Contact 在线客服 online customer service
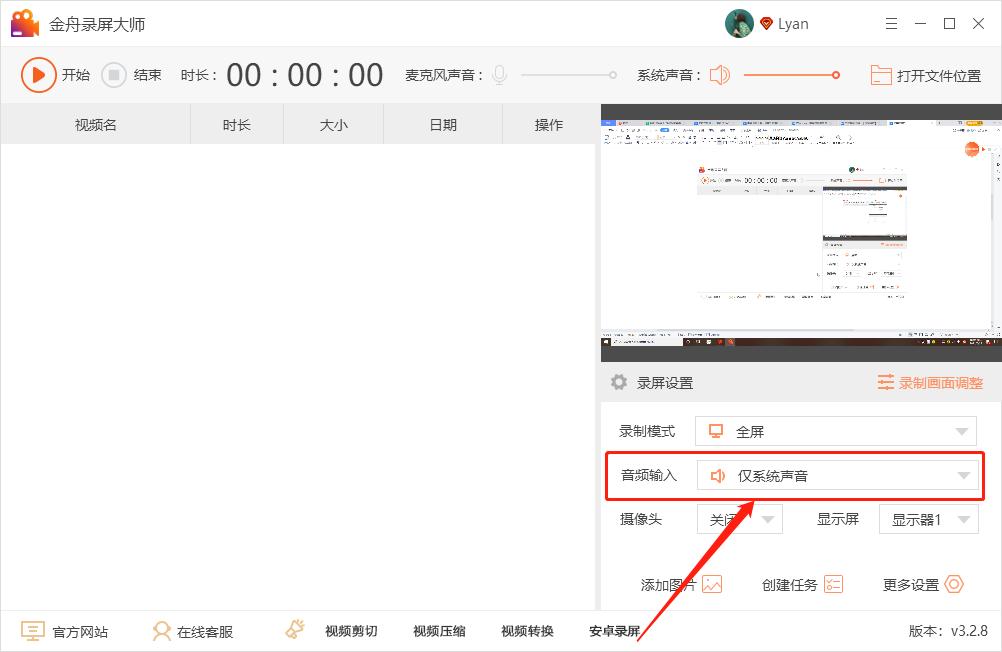The height and width of the screenshot is (652, 1002). coord(191,630)
